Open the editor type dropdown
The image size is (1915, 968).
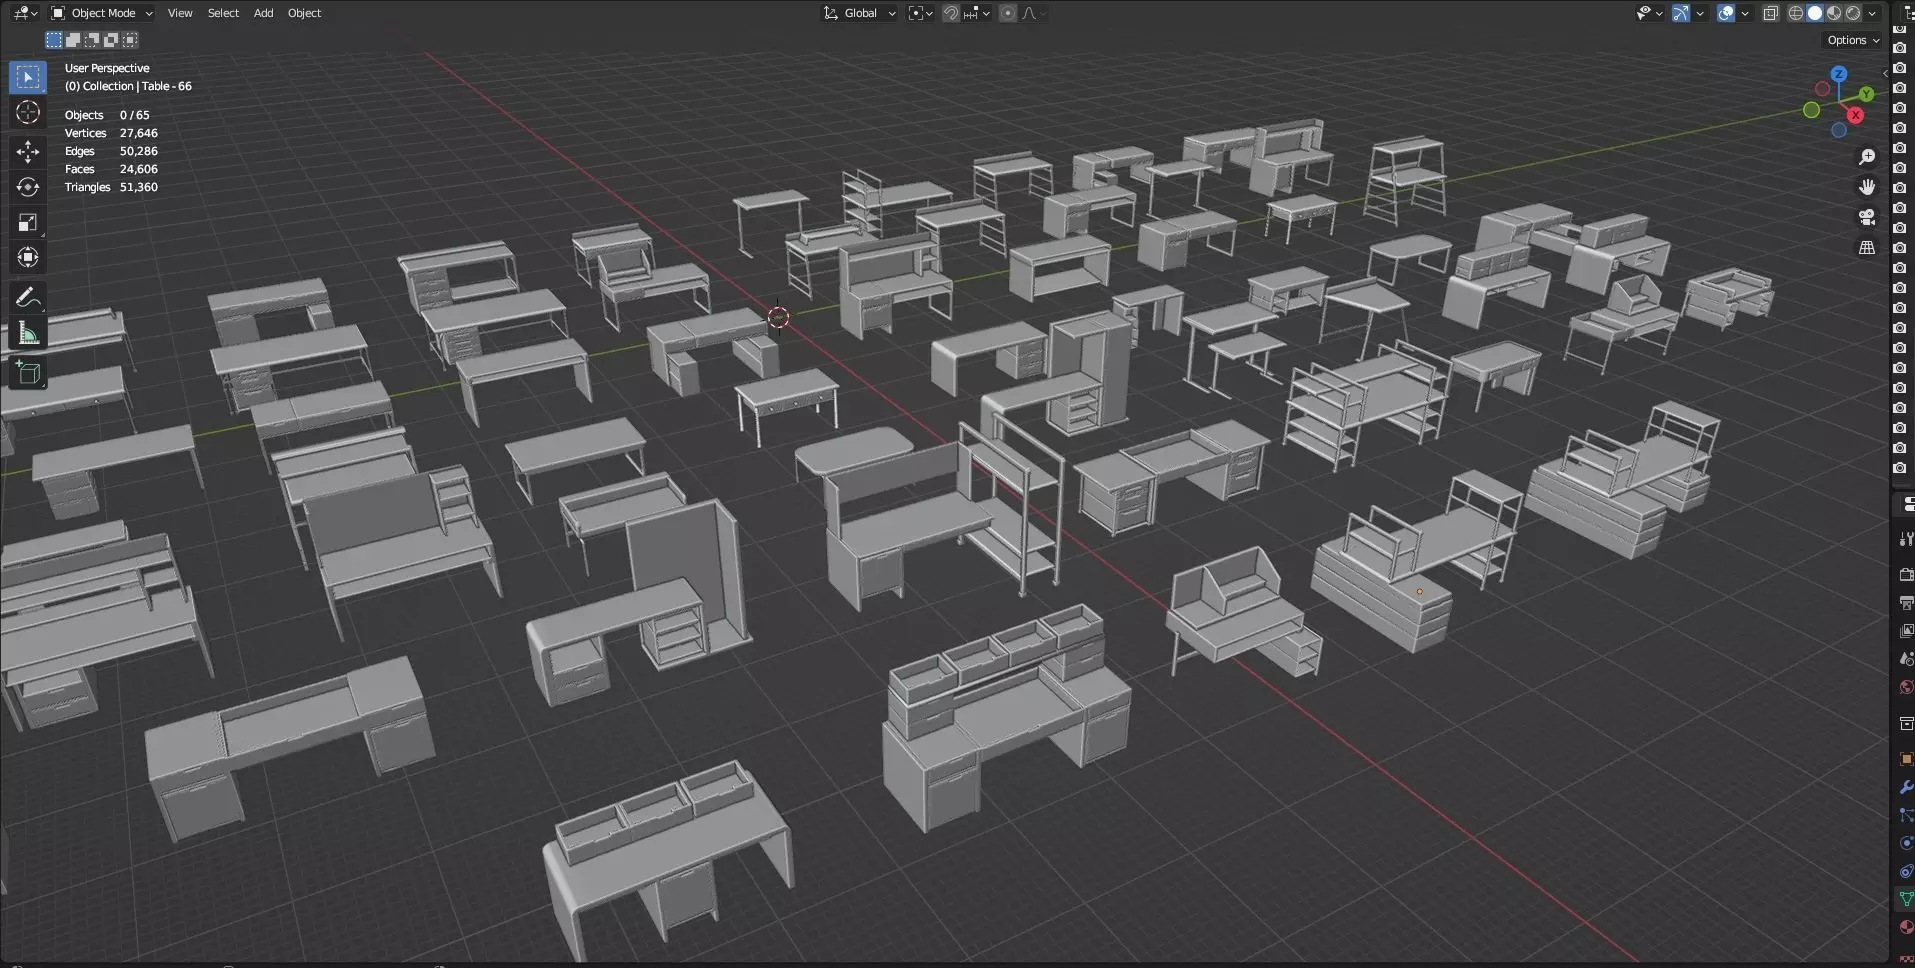pyautogui.click(x=25, y=13)
